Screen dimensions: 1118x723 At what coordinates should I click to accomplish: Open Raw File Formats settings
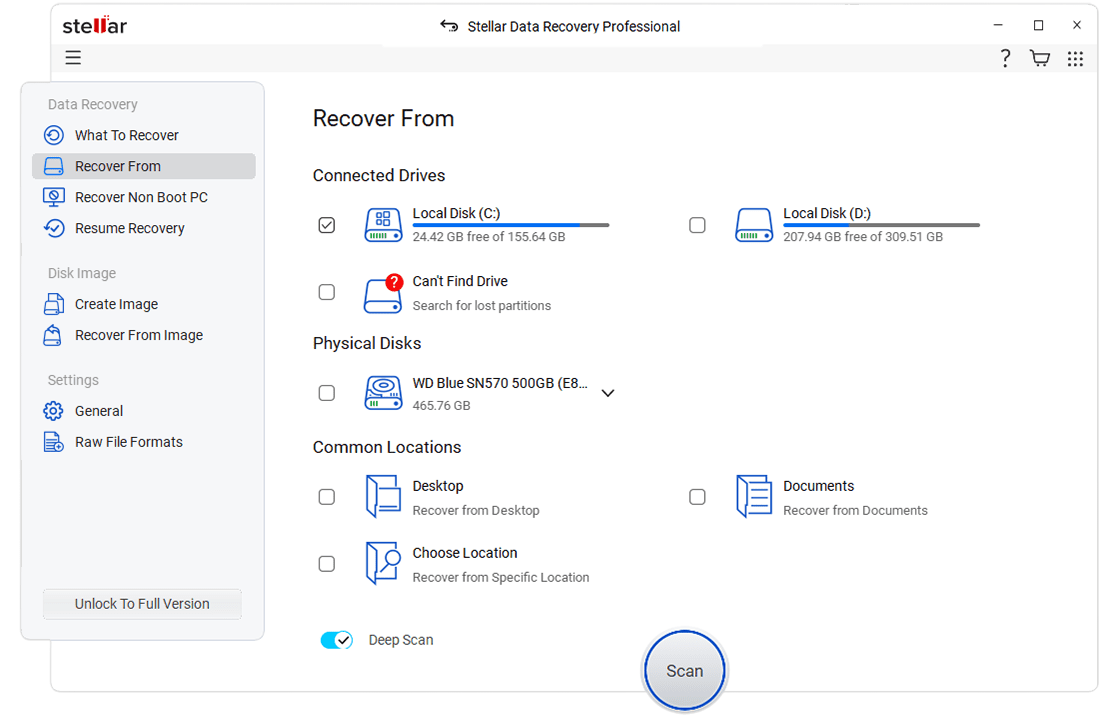click(x=128, y=442)
